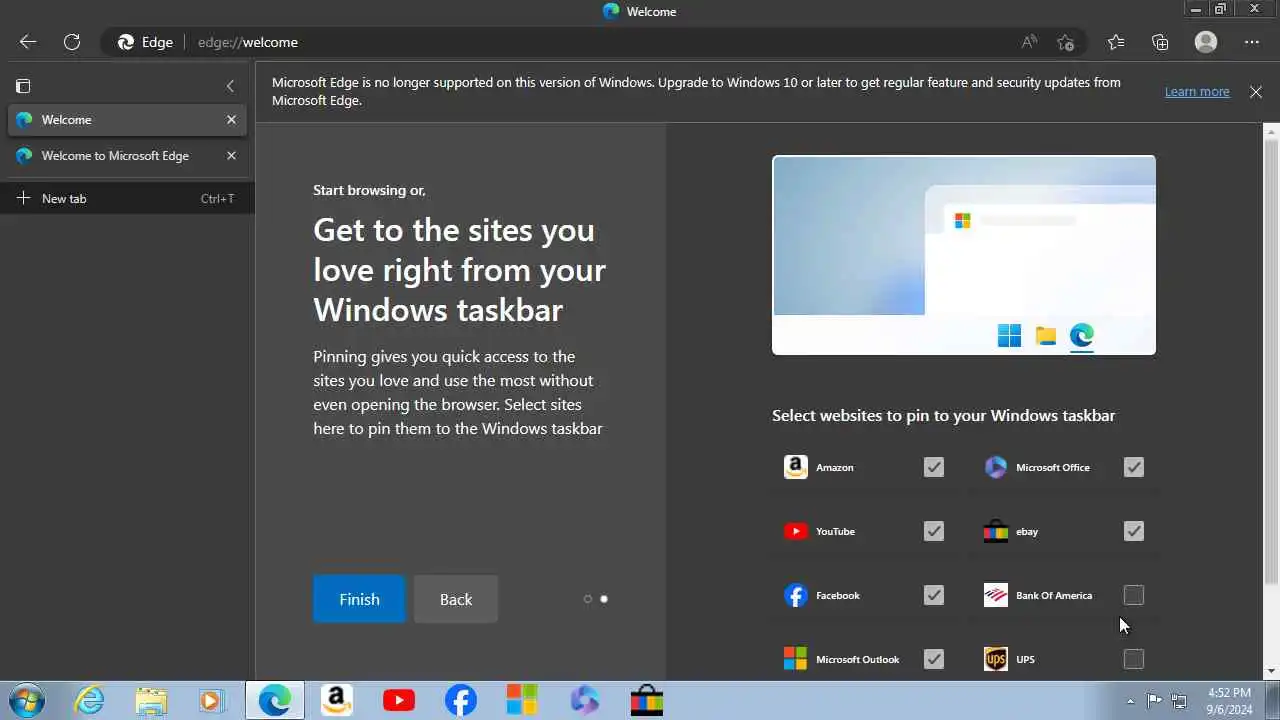Show hidden system tray icons arrow
The width and height of the screenshot is (1280, 720).
[x=1130, y=701]
